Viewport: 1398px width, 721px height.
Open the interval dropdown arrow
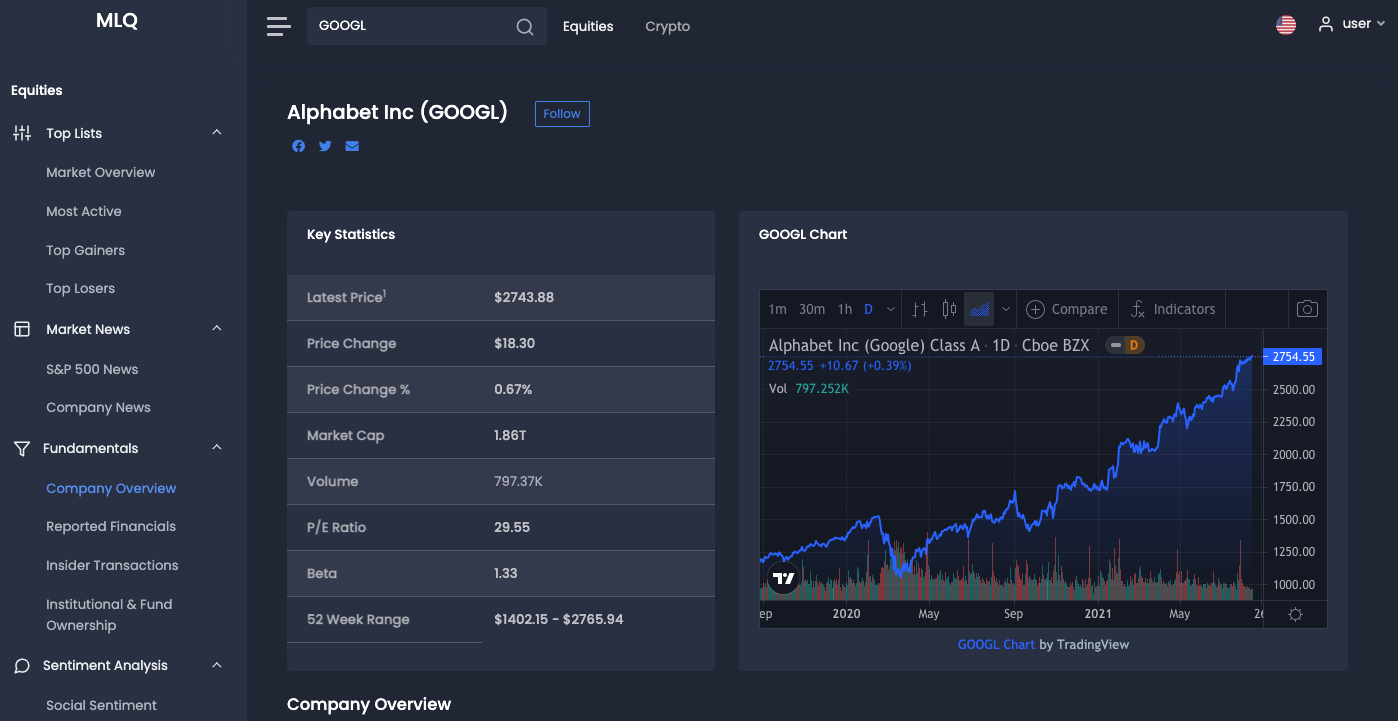(x=891, y=309)
